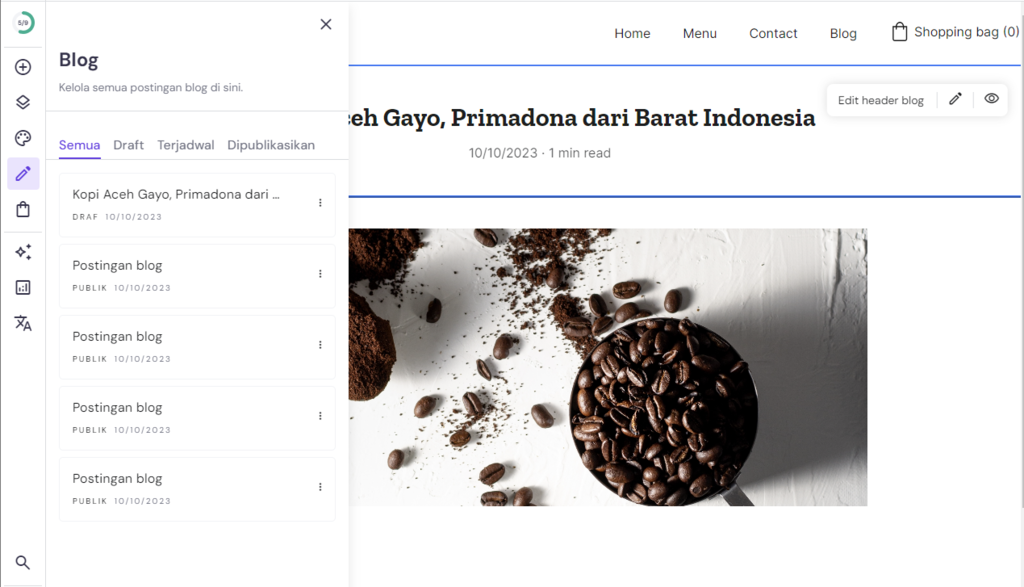
Task: Switch to the Draft tab
Action: pyautogui.click(x=128, y=145)
